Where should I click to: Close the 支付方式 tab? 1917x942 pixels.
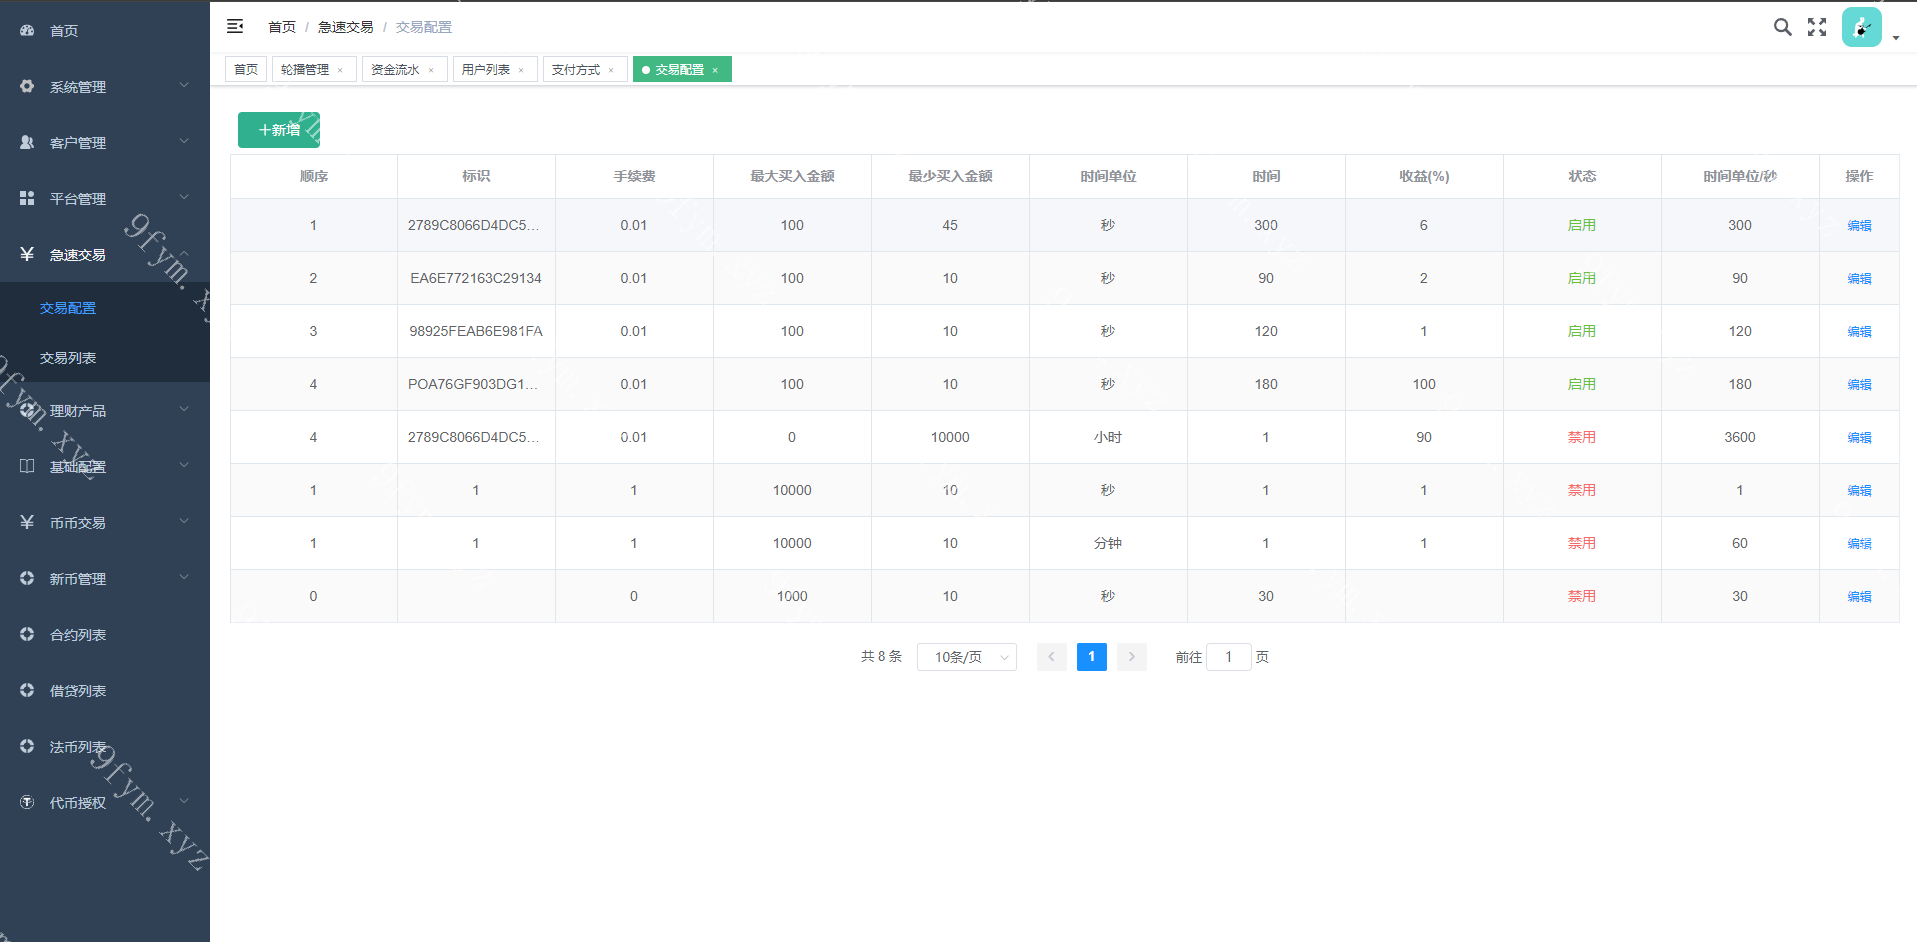pyautogui.click(x=611, y=70)
